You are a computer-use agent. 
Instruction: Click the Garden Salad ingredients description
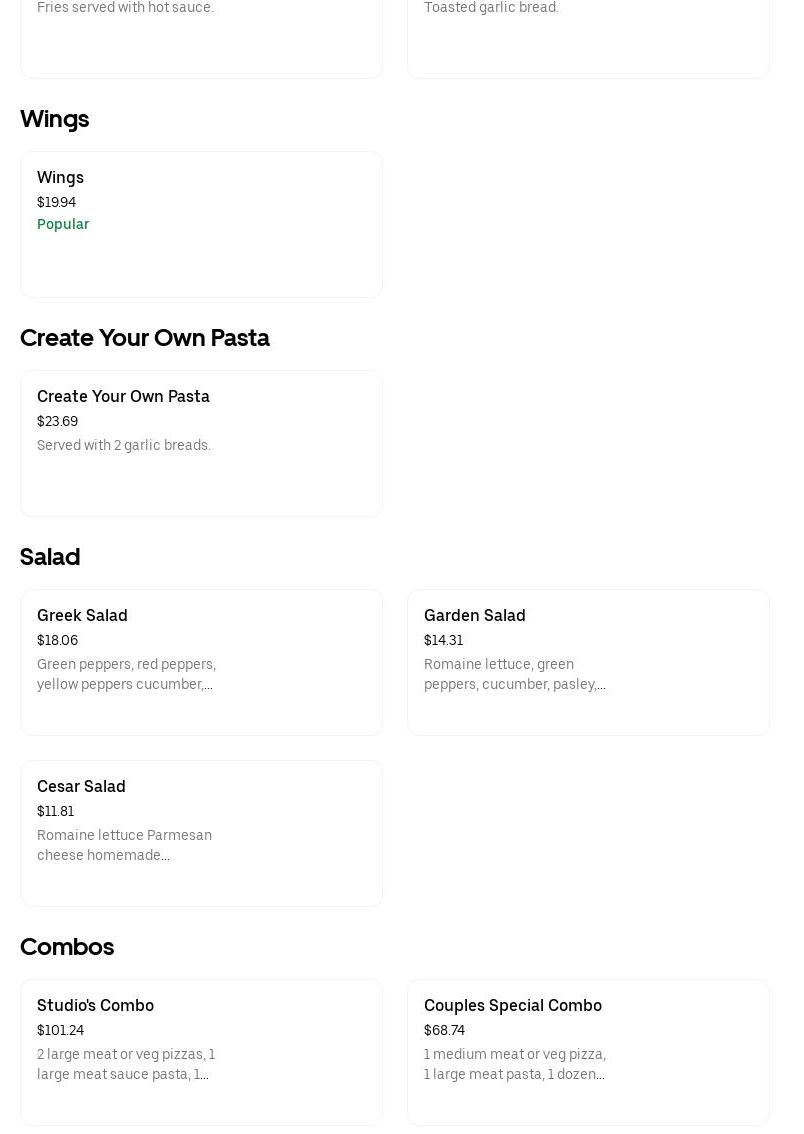[x=514, y=675]
